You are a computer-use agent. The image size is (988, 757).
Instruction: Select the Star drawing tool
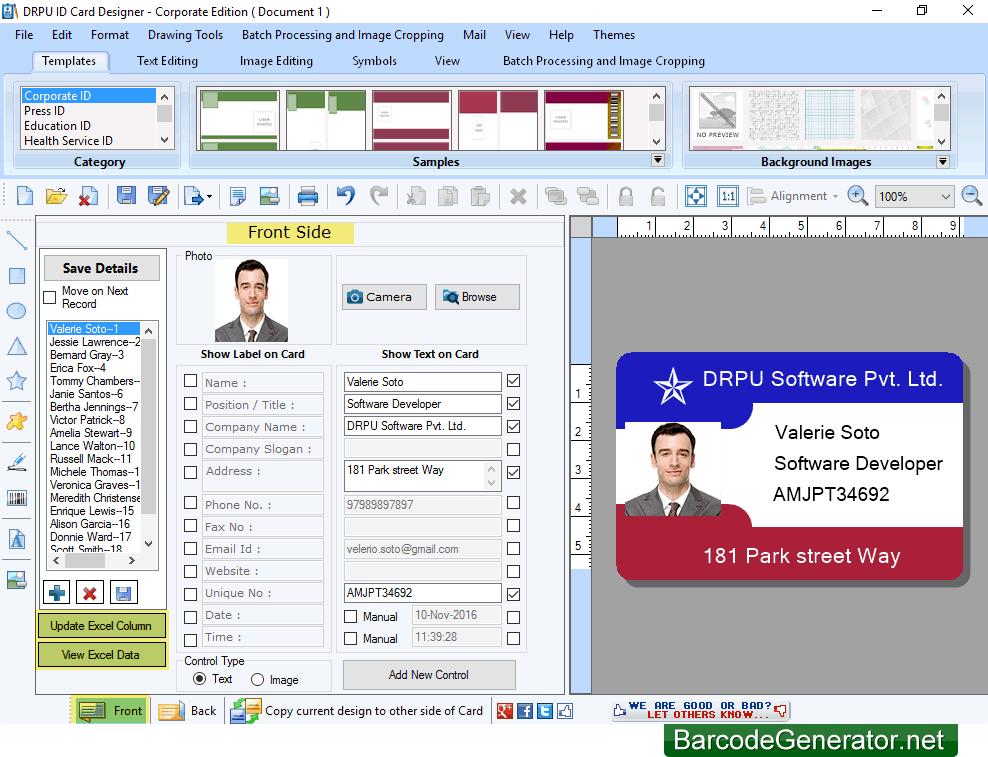click(16, 381)
